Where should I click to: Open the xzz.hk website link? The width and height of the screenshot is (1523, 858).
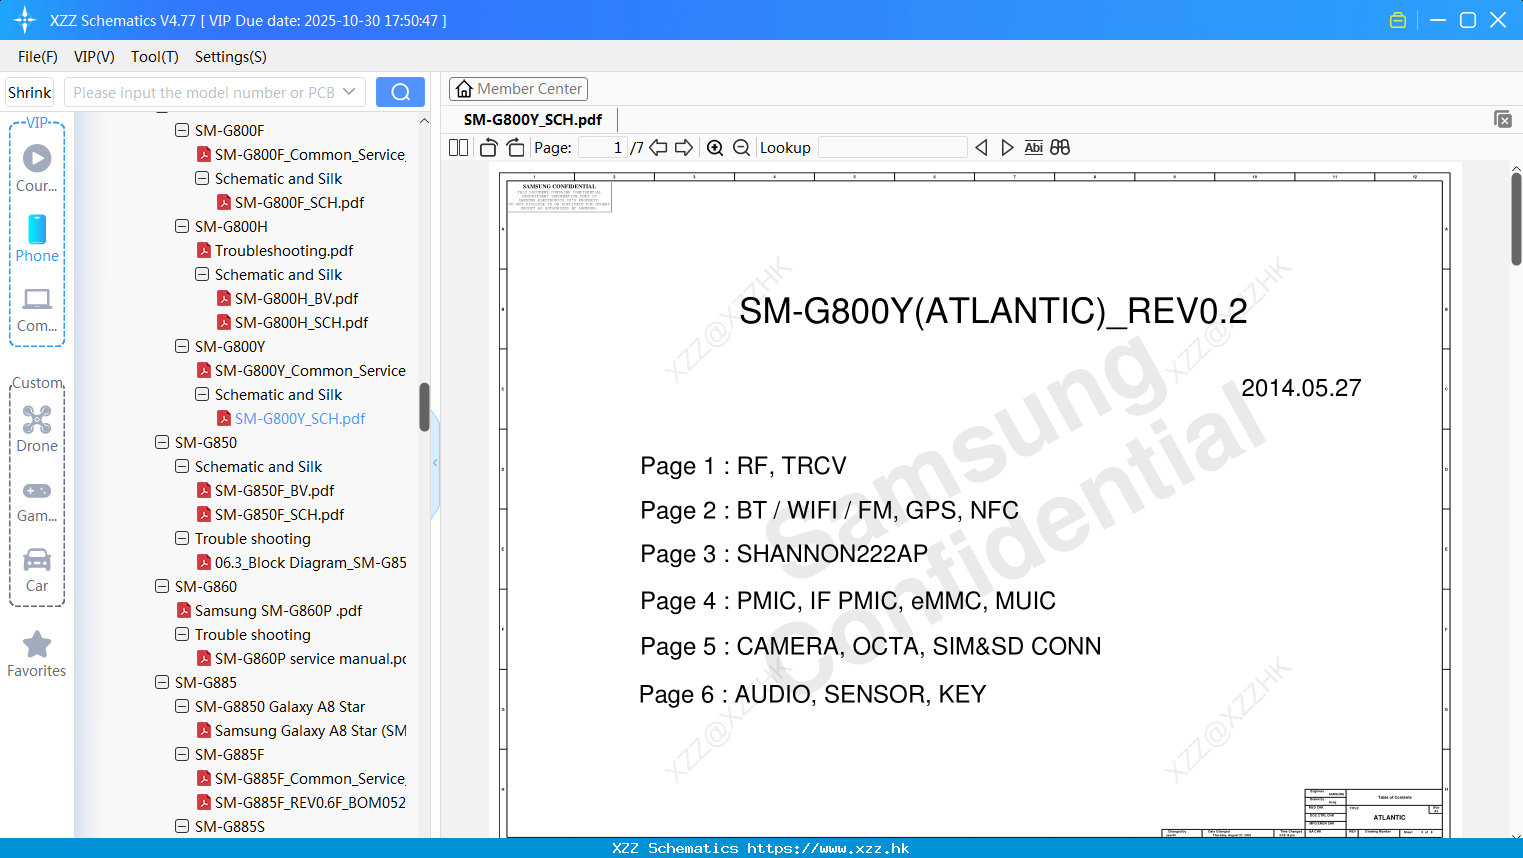click(x=828, y=848)
